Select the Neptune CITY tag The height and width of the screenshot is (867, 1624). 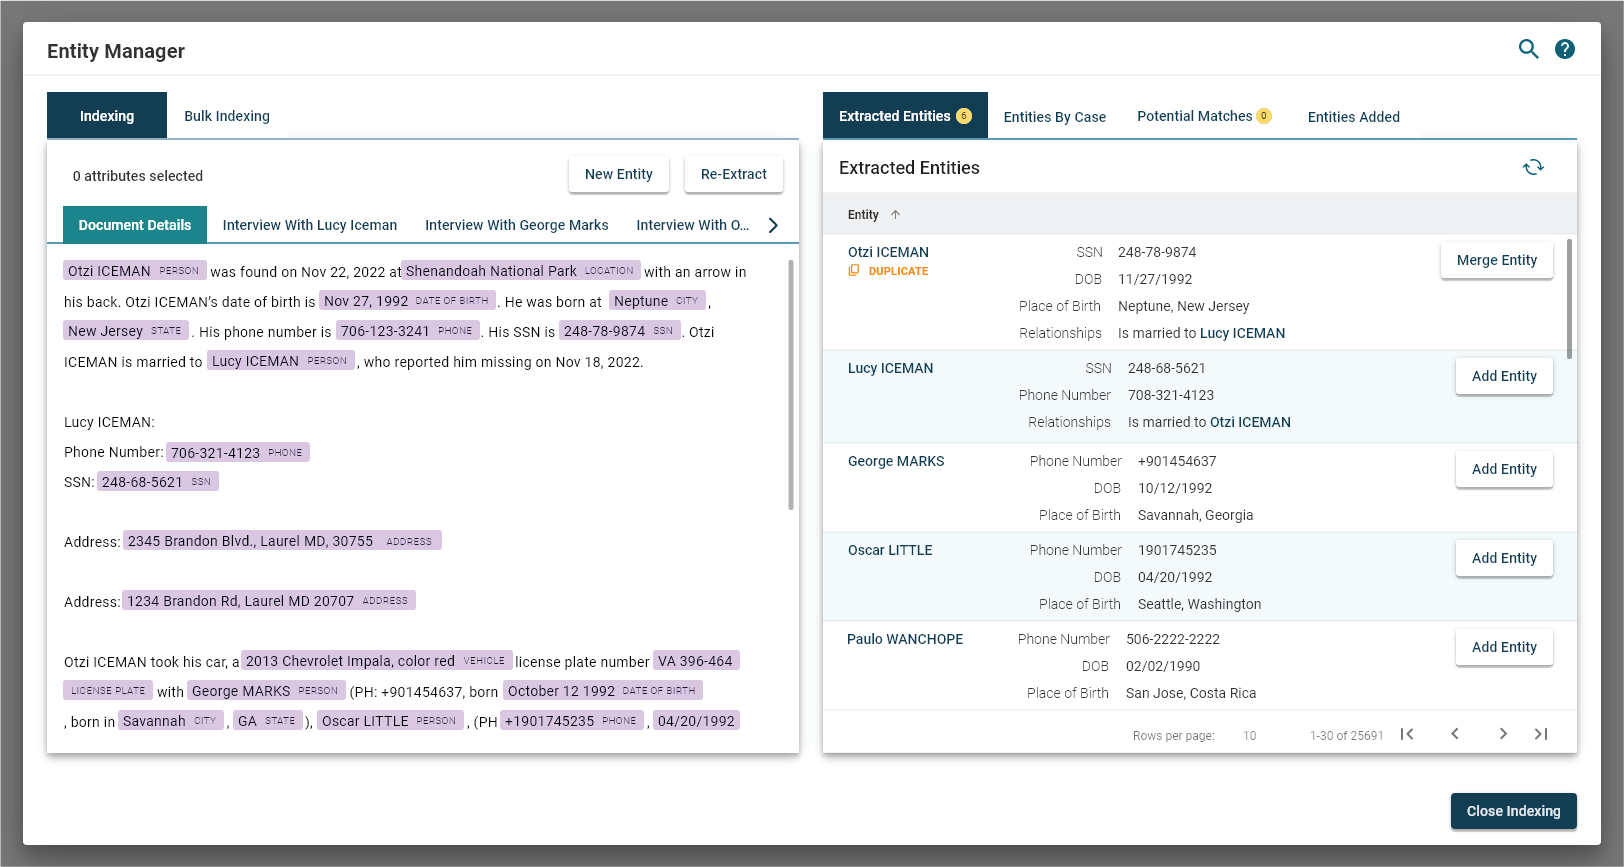657,301
